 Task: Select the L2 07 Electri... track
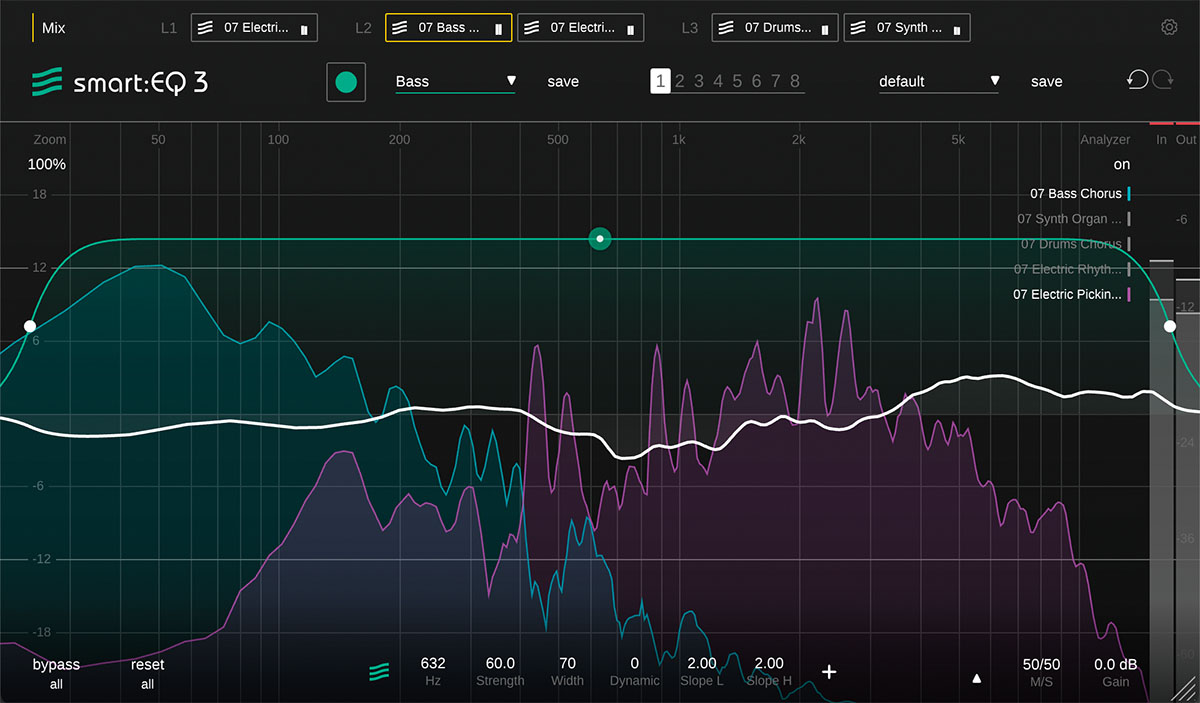point(580,28)
